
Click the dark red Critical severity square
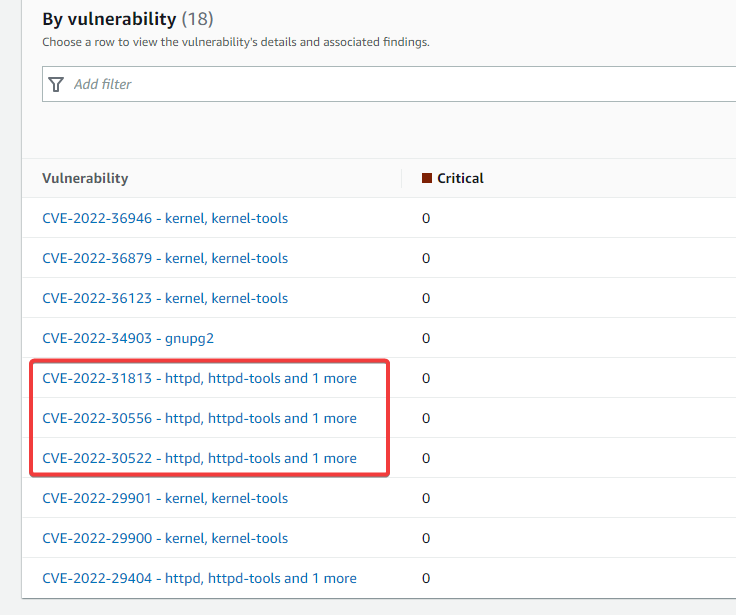click(x=427, y=178)
